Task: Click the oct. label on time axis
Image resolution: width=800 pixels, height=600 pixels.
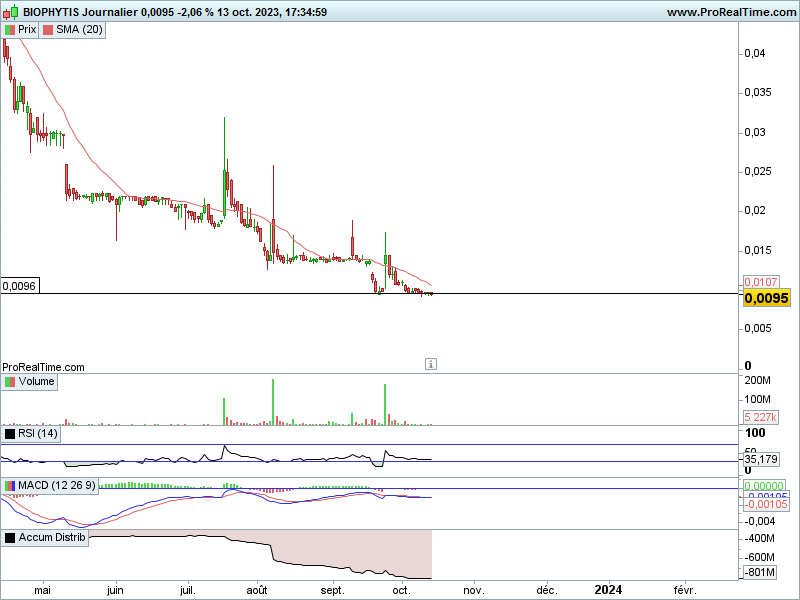Action: pyautogui.click(x=402, y=590)
